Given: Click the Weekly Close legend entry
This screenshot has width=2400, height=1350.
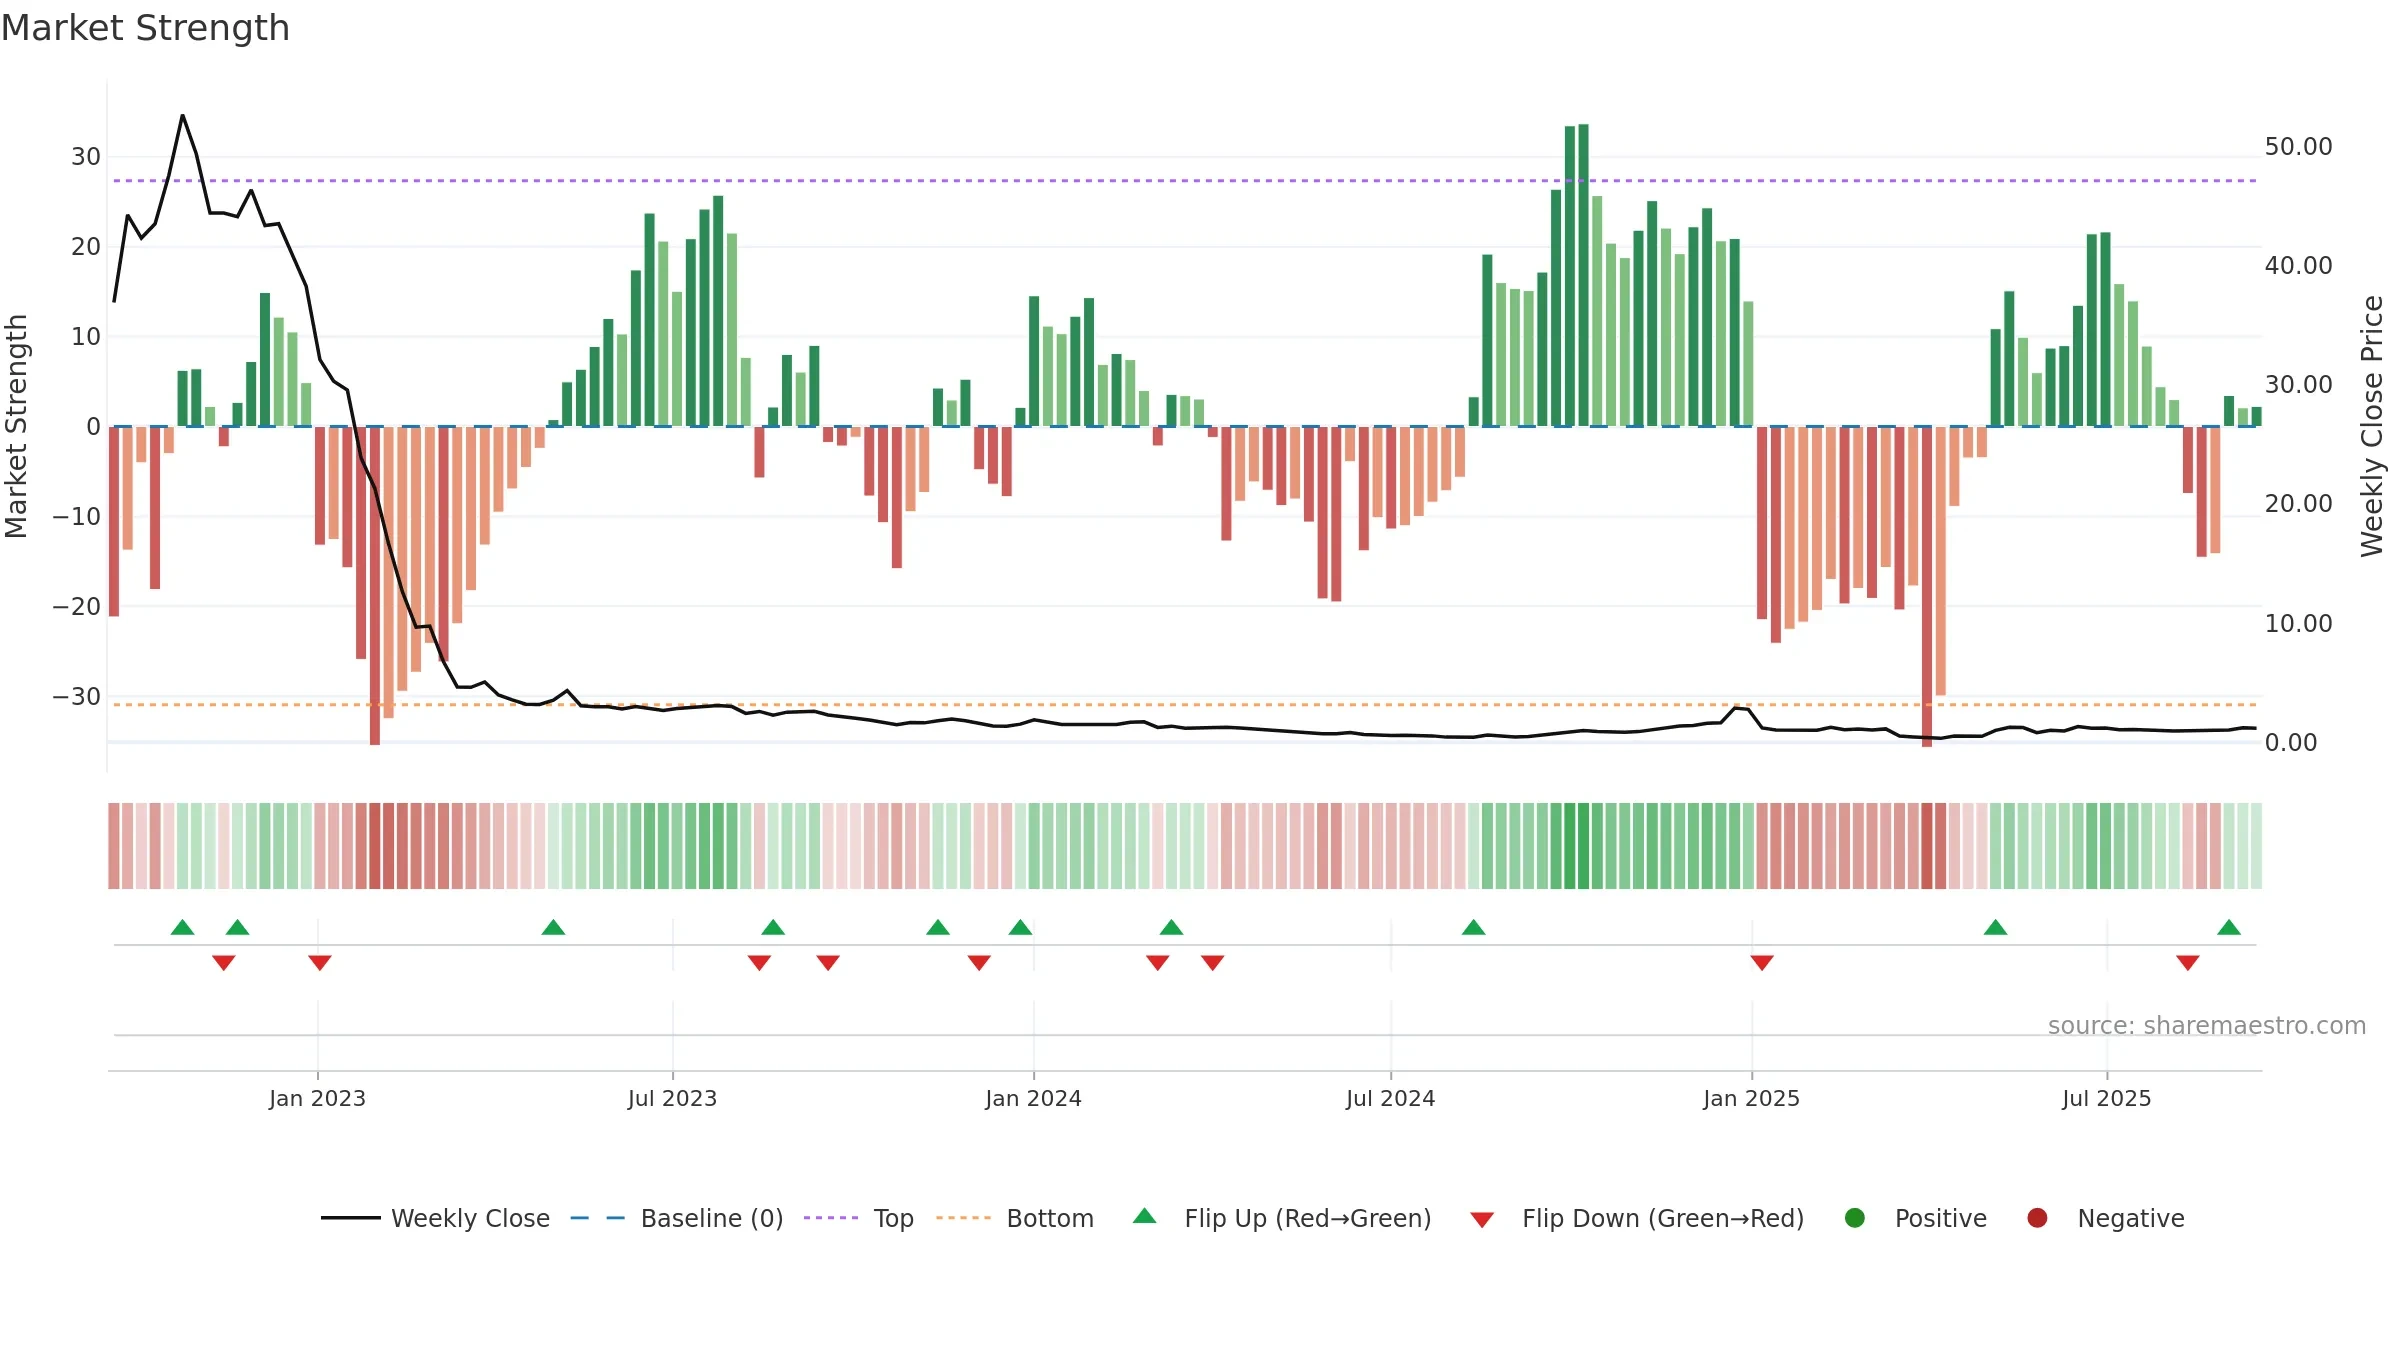Looking at the screenshot, I should coord(436,1218).
